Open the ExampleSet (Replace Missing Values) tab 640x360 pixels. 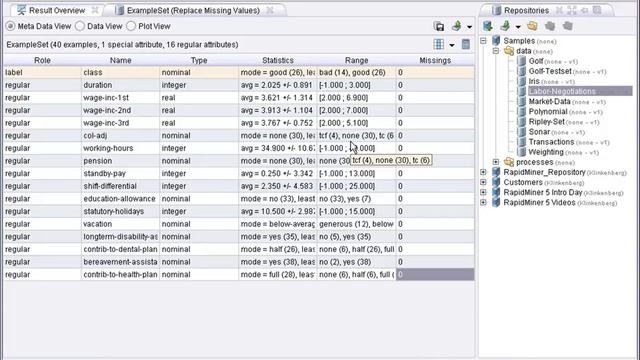coord(193,10)
